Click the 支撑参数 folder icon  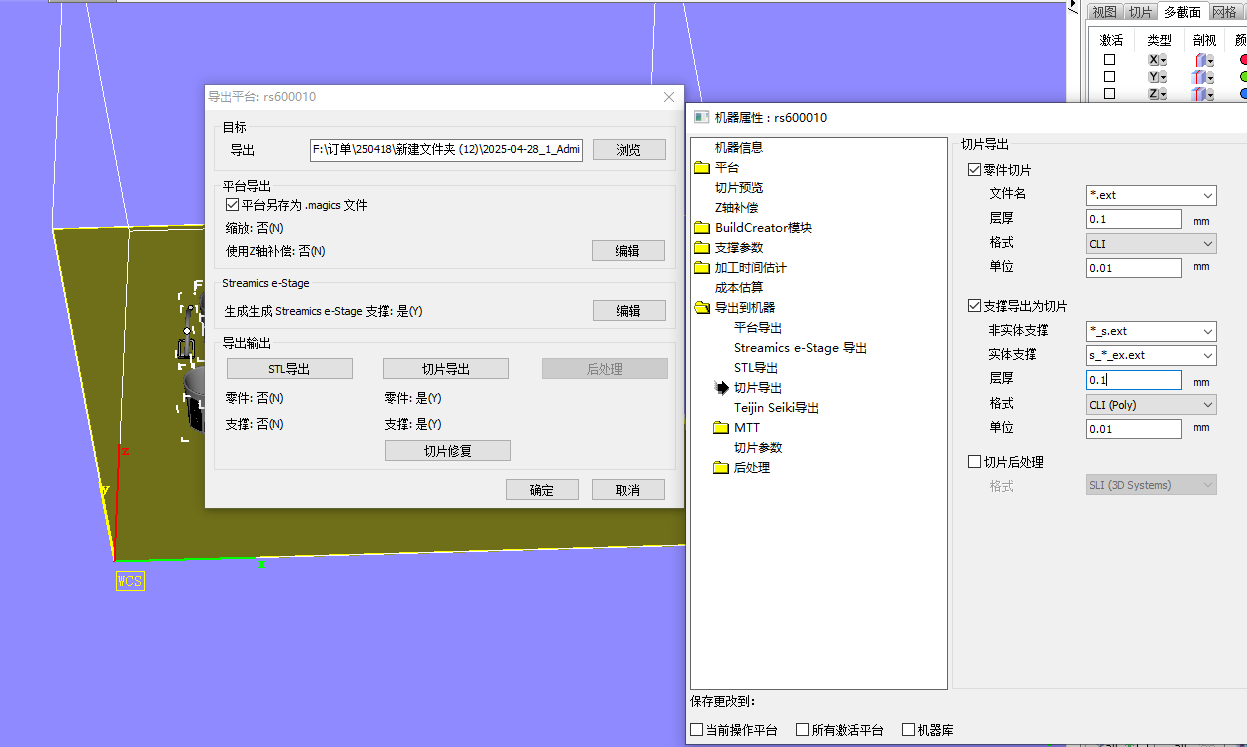[701, 248]
